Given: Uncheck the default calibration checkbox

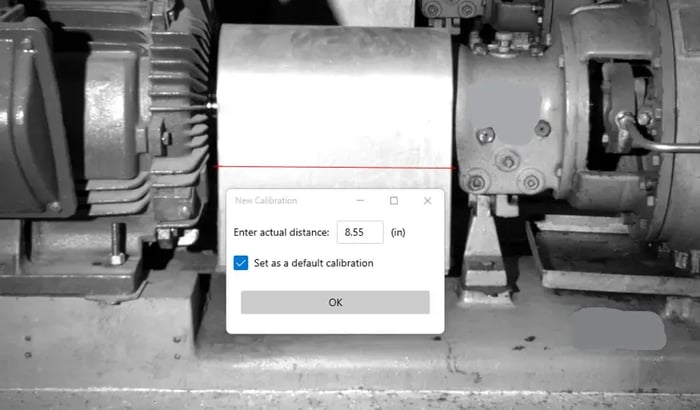Looking at the screenshot, I should [x=240, y=263].
